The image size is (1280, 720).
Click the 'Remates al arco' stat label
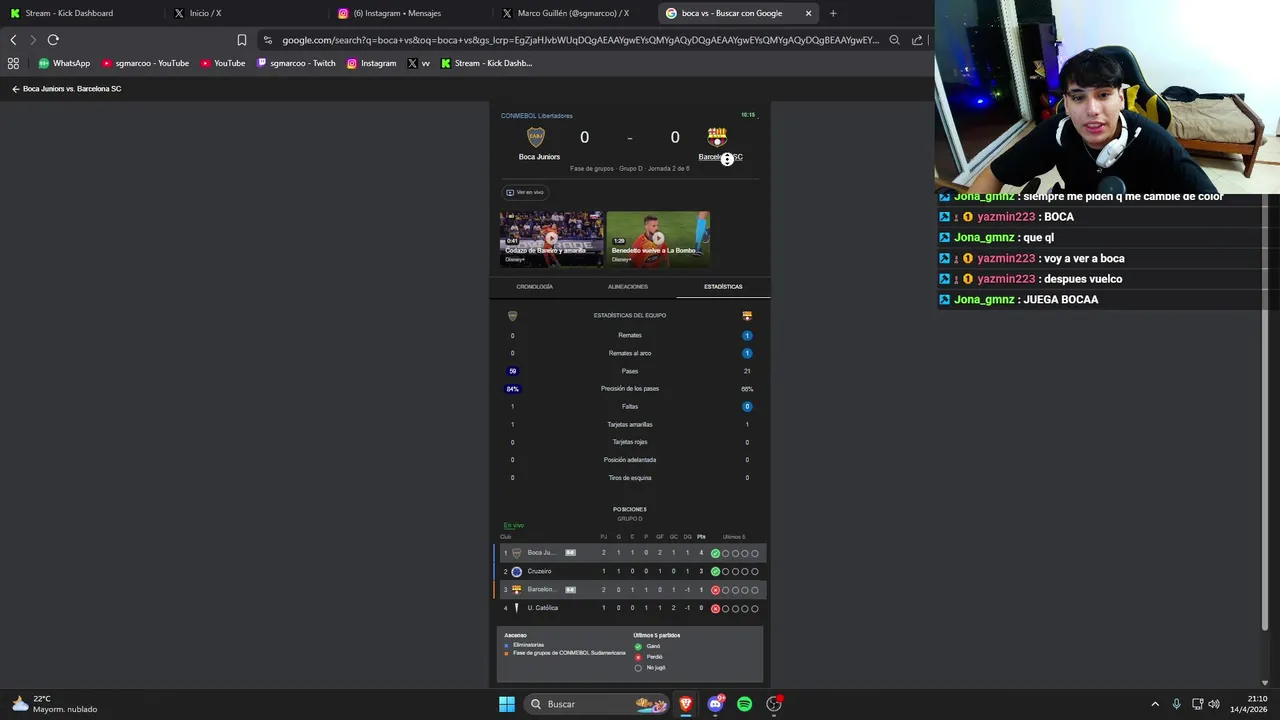(630, 353)
